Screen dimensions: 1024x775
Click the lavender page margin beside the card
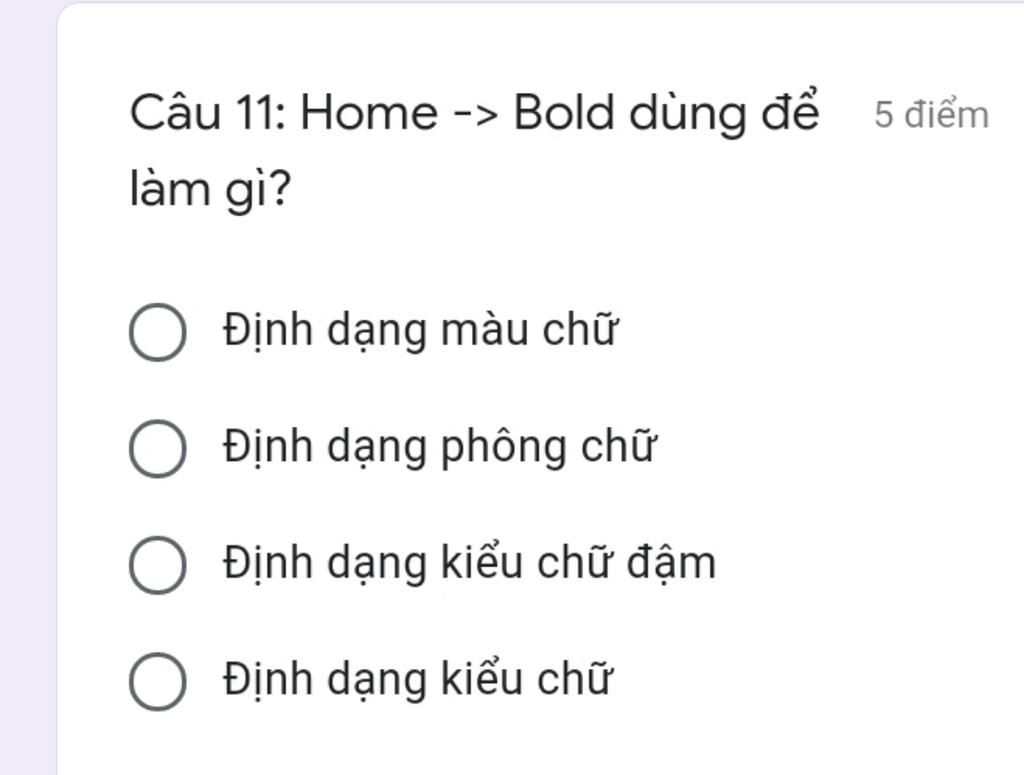(x=27, y=392)
